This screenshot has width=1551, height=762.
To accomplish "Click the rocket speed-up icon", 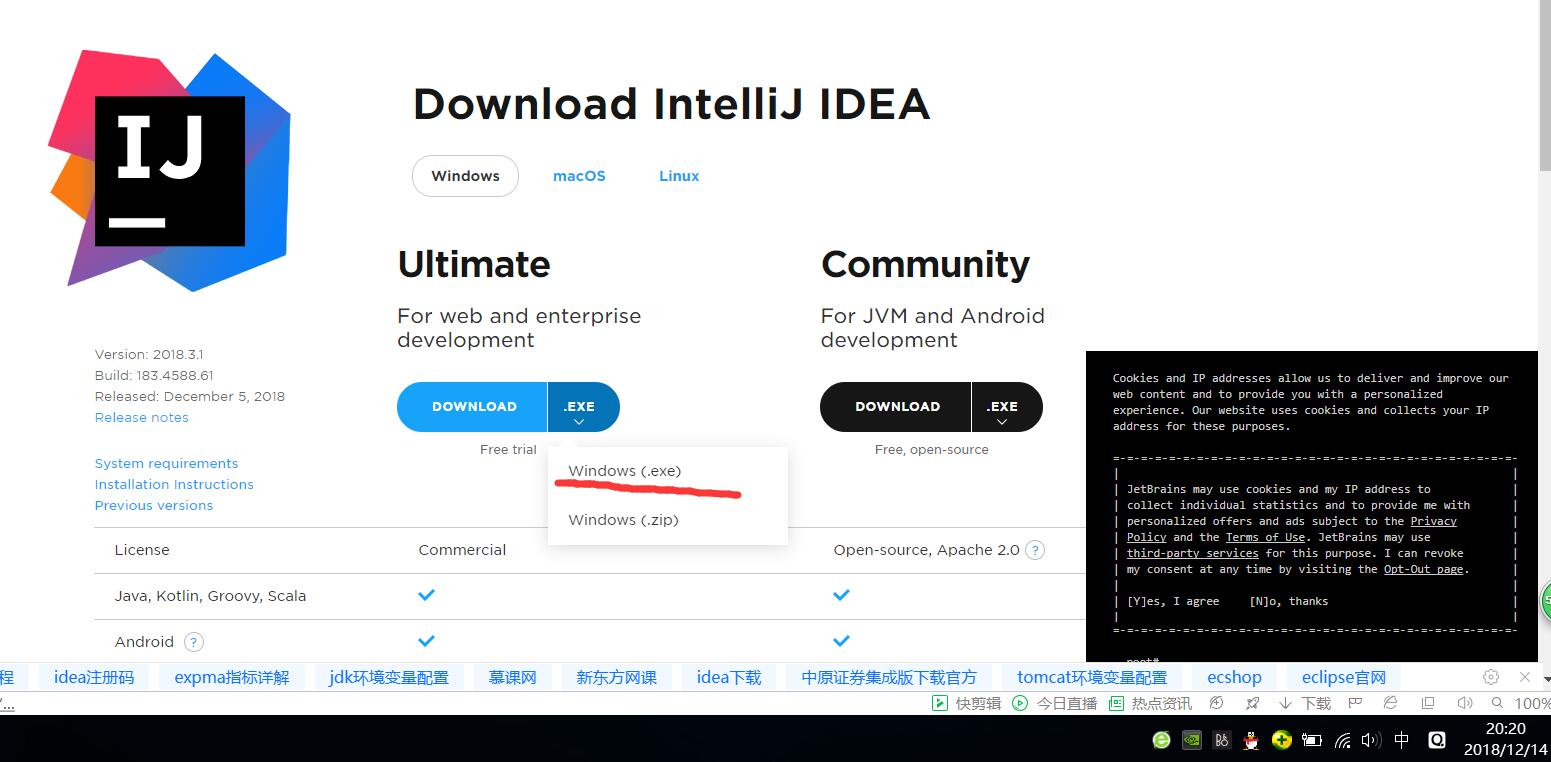I will click(1252, 703).
